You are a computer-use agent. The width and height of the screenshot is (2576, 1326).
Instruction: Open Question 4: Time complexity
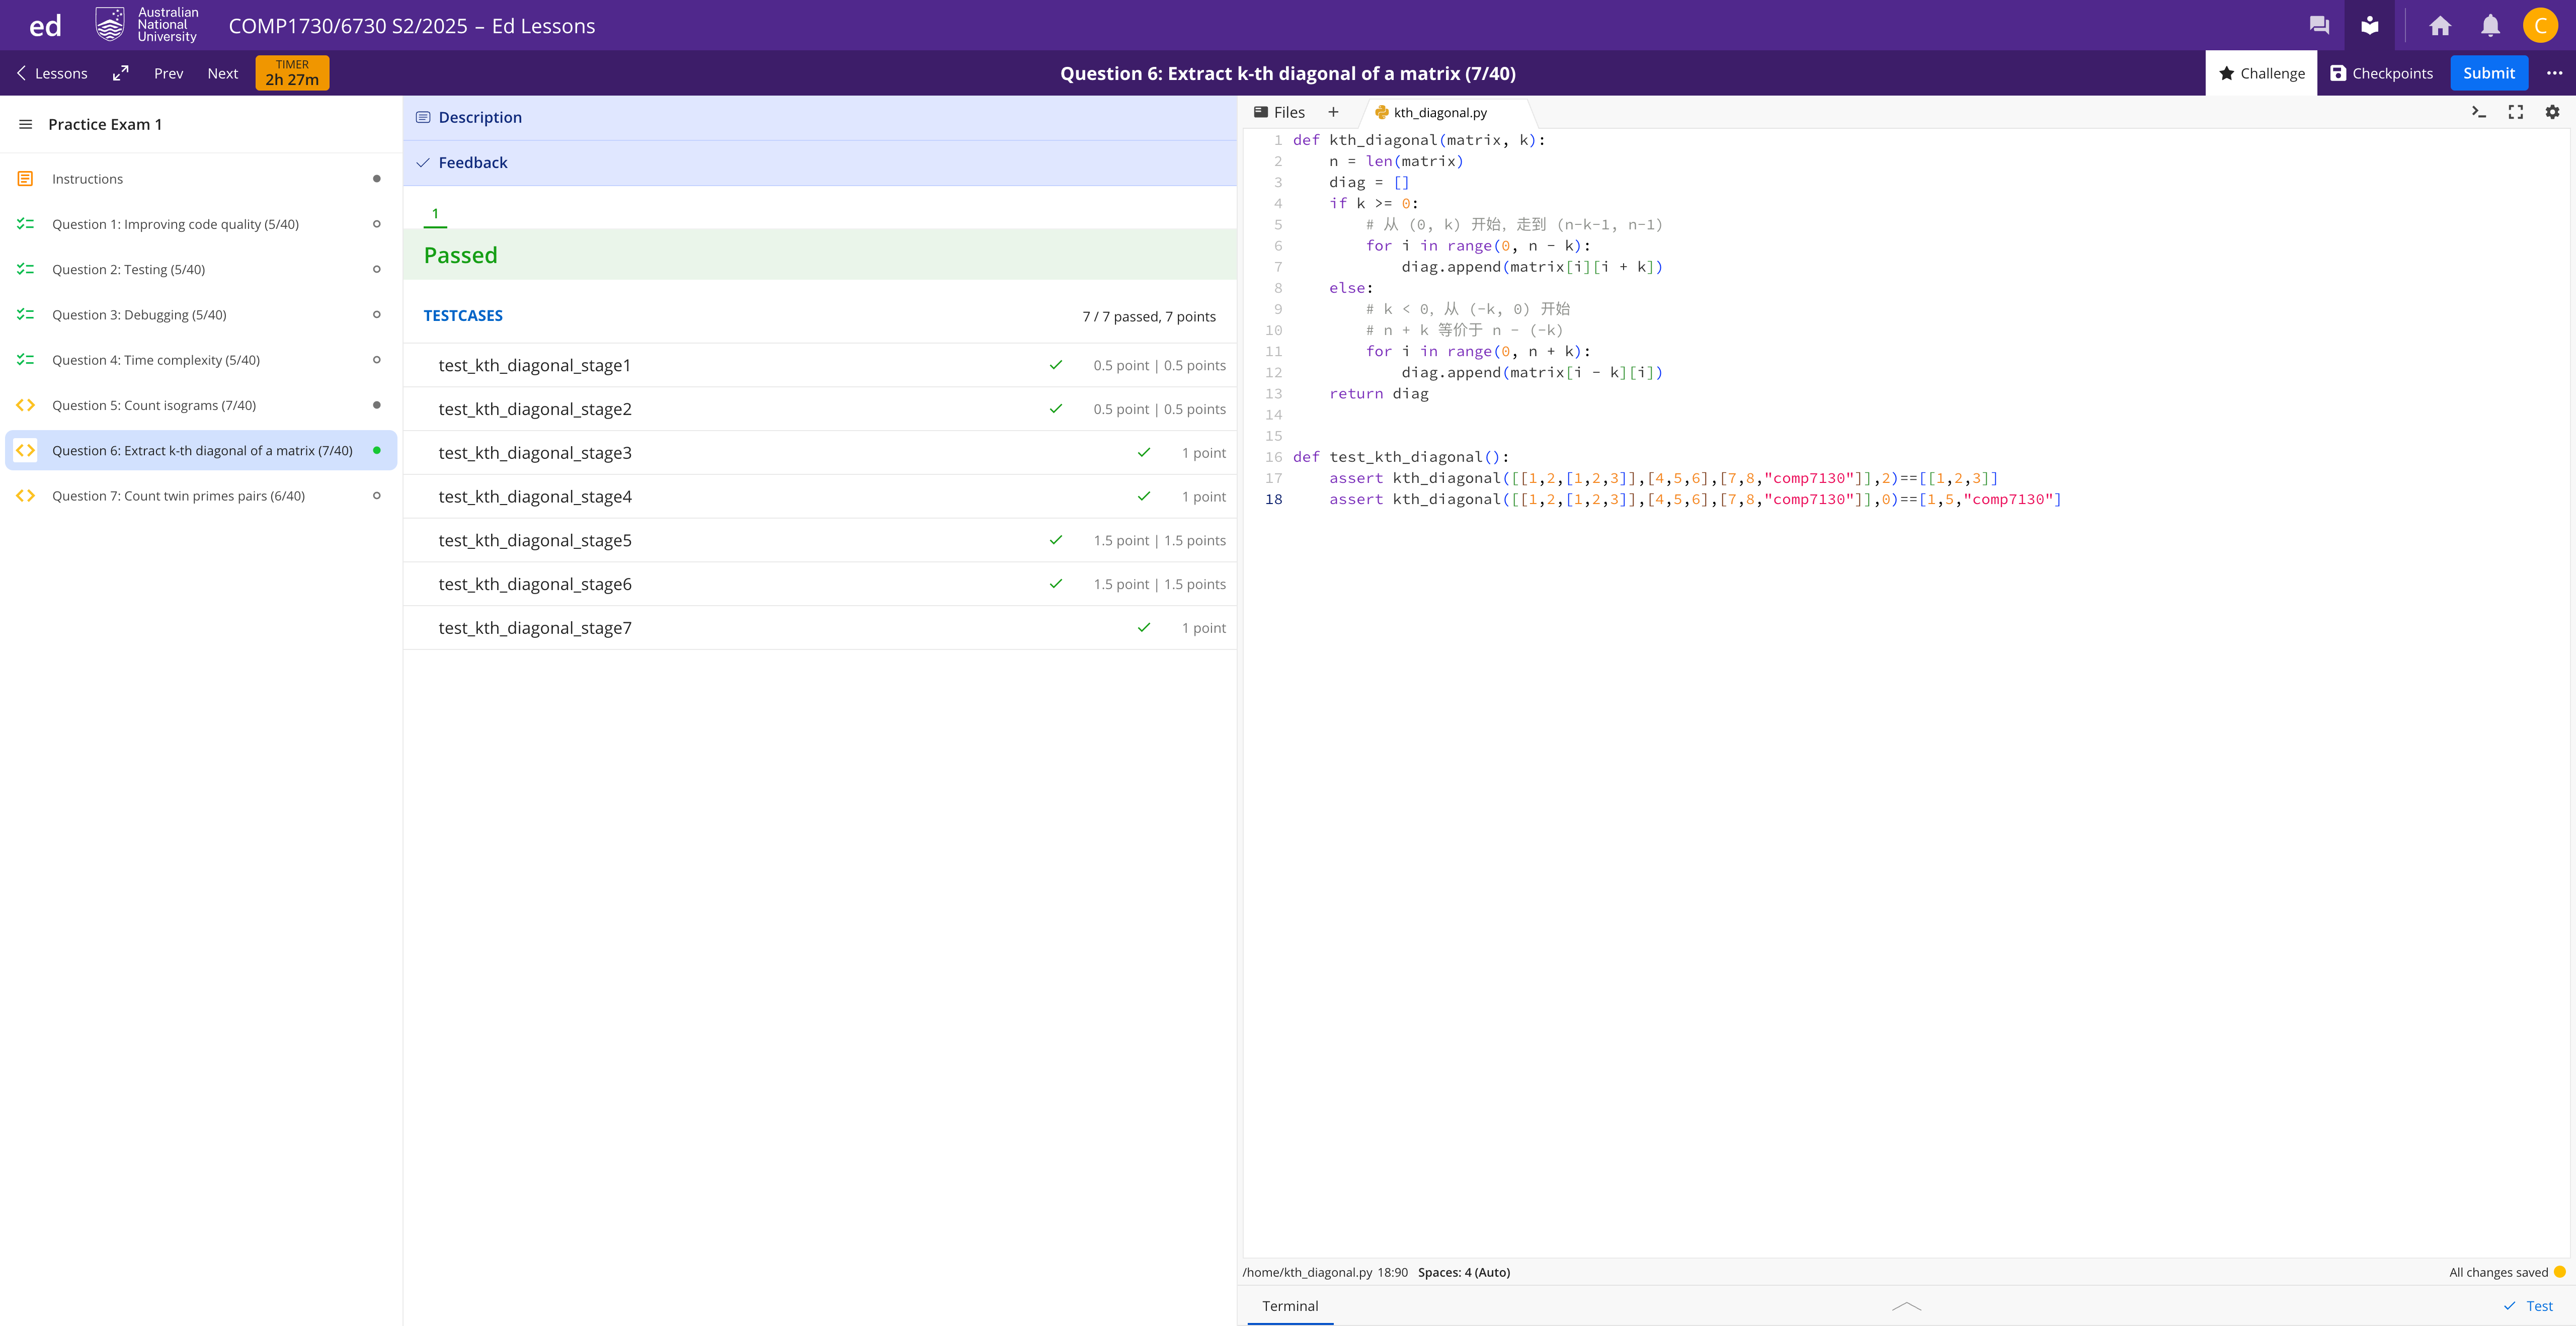[200, 360]
